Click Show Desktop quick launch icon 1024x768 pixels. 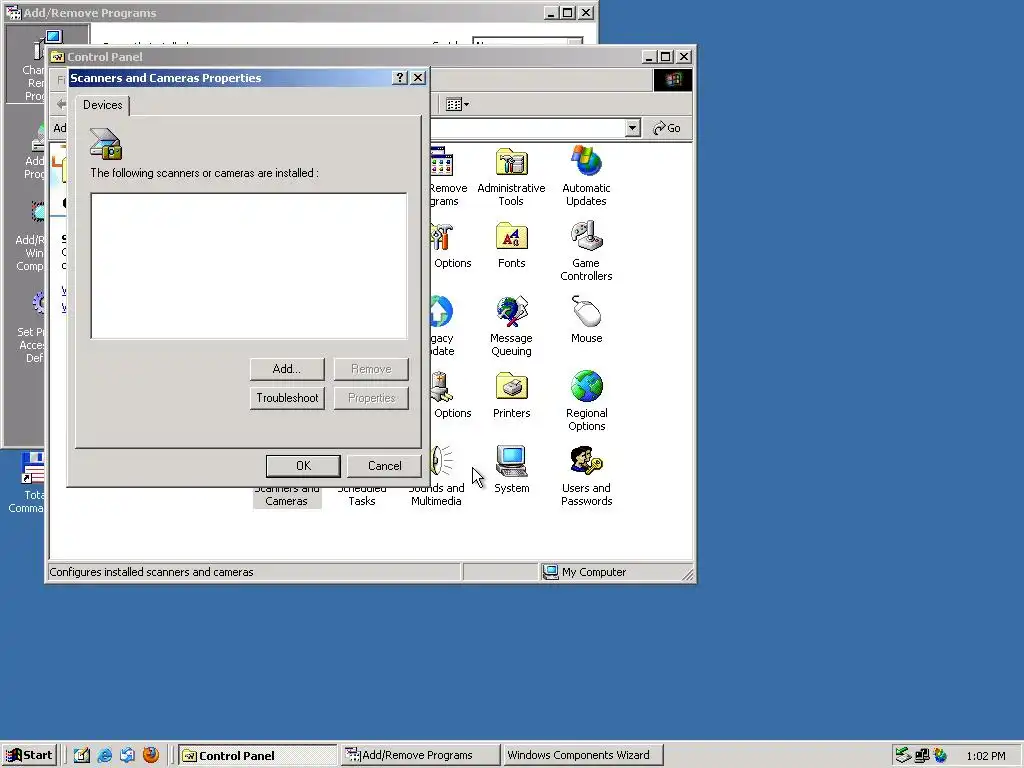point(82,756)
